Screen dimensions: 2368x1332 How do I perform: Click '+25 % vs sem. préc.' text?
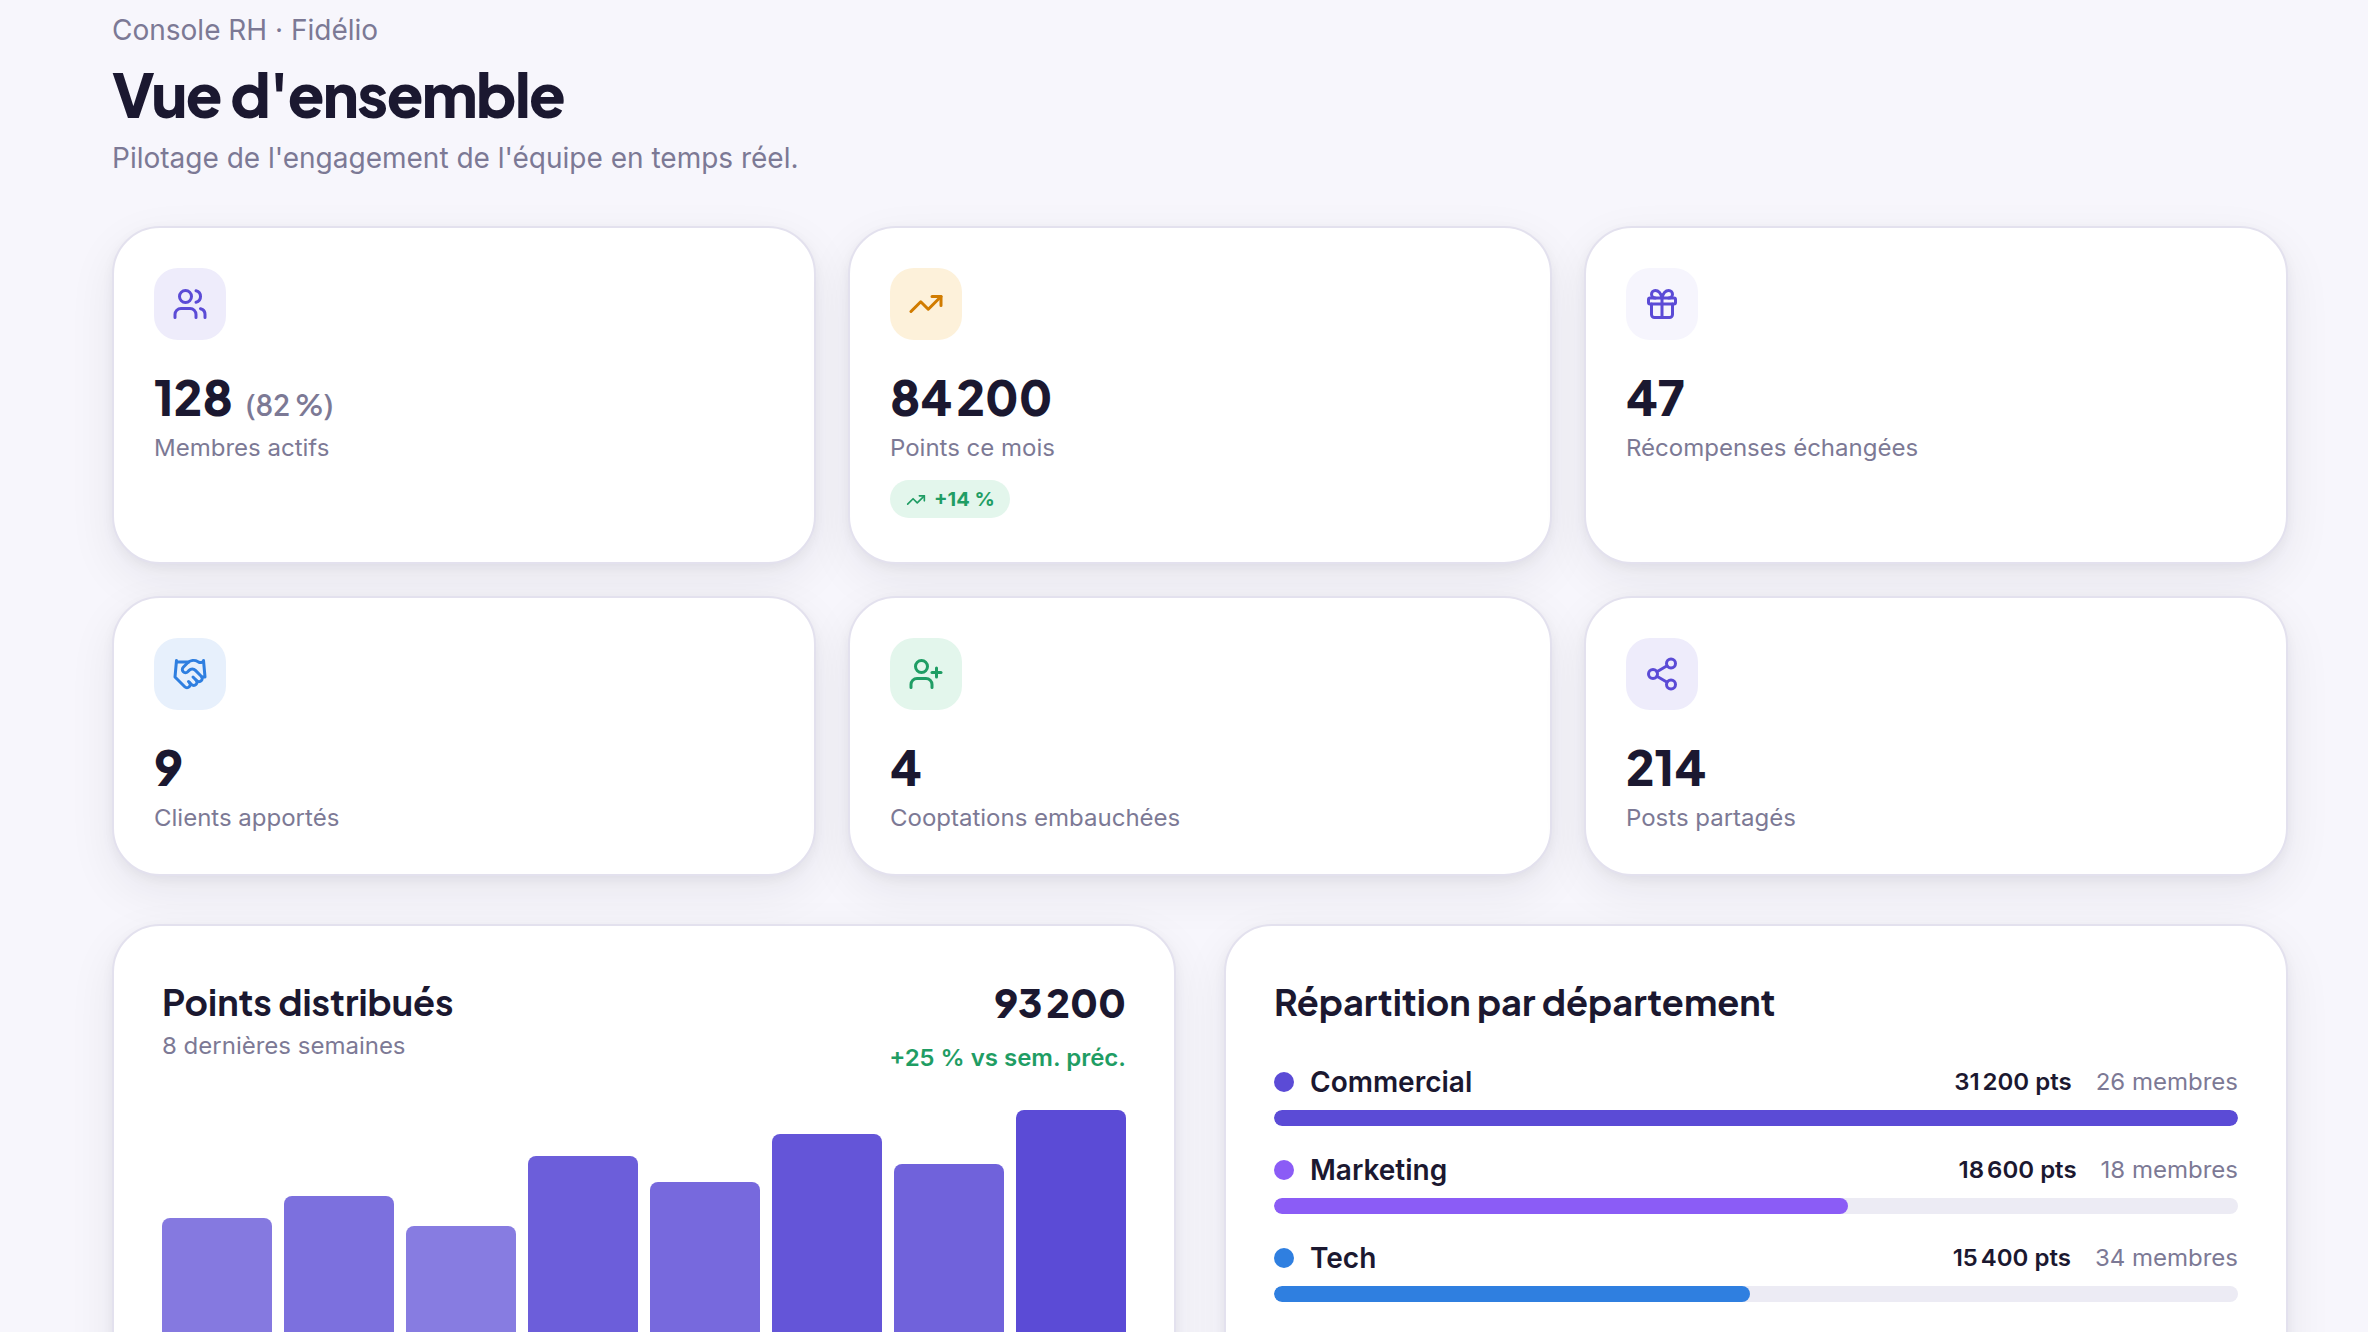(1008, 1058)
